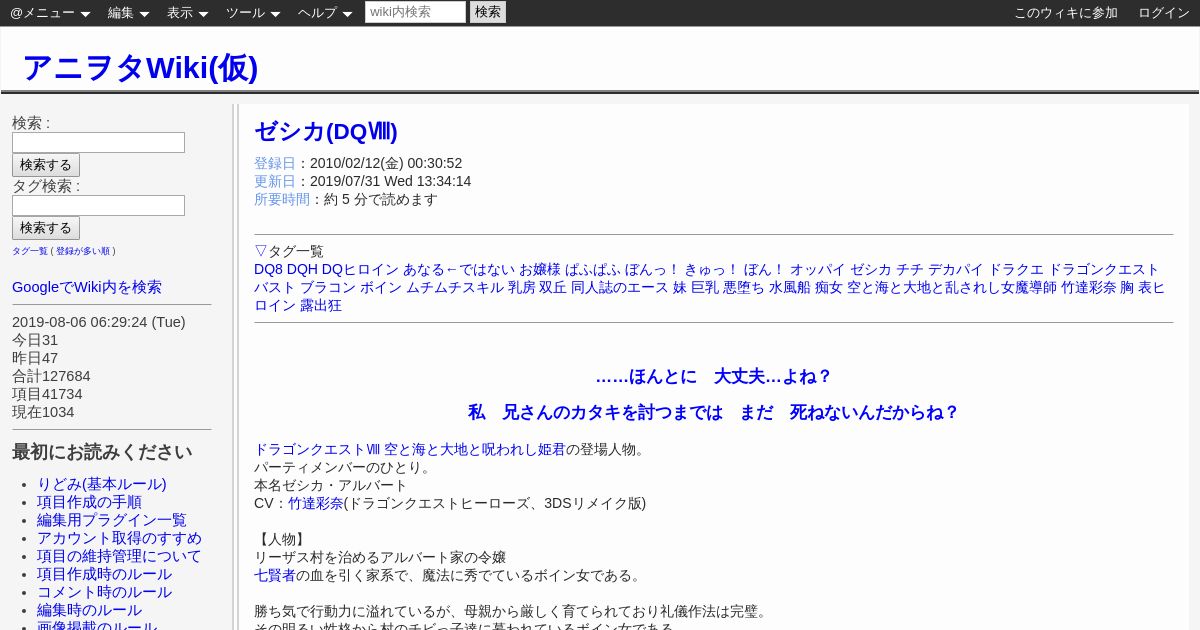Open the 表示 dropdown menu
Image resolution: width=1200 pixels, height=630 pixels.
[187, 13]
